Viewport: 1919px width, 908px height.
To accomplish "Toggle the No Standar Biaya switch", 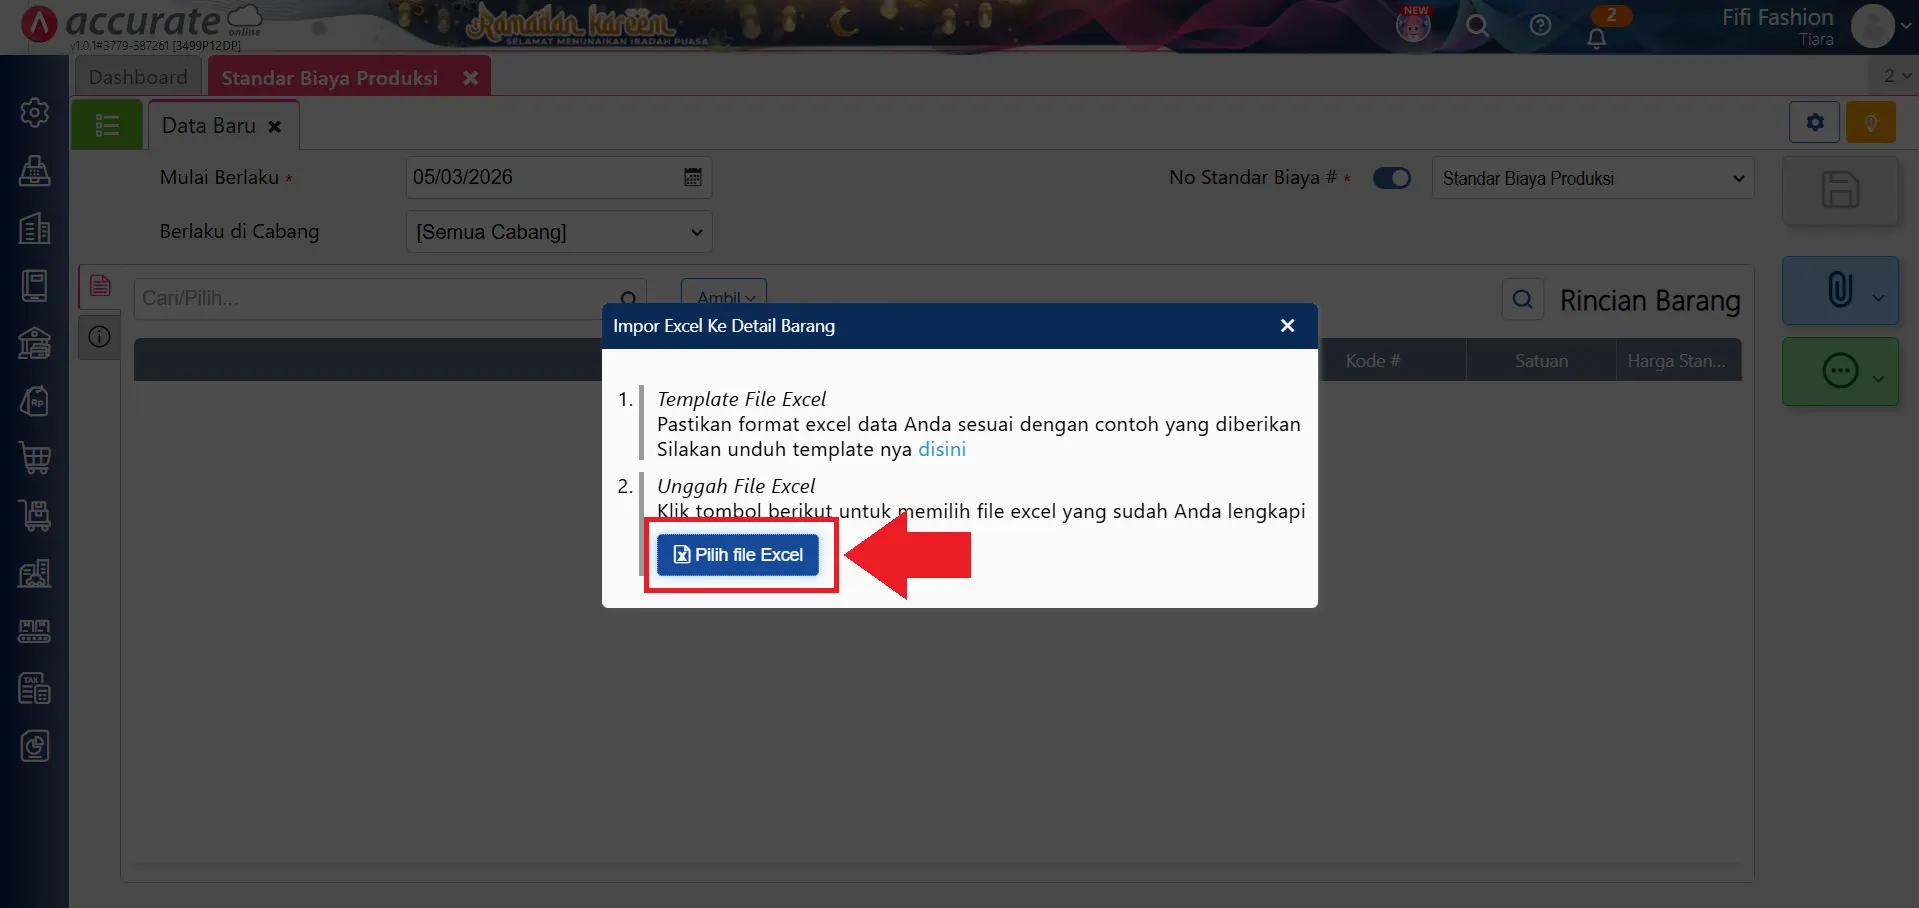I will click(x=1392, y=177).
